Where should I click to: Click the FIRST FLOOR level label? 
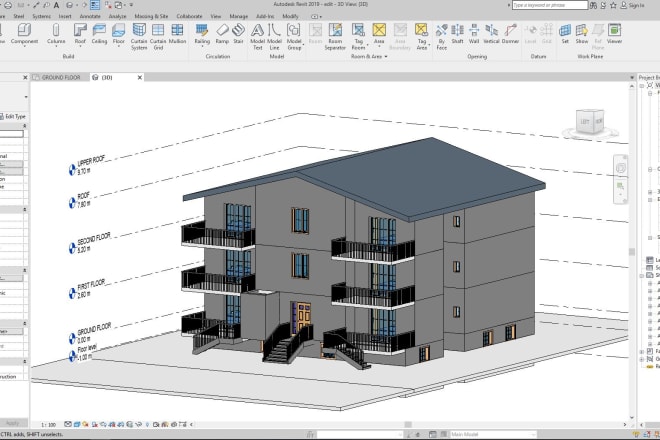coord(91,284)
